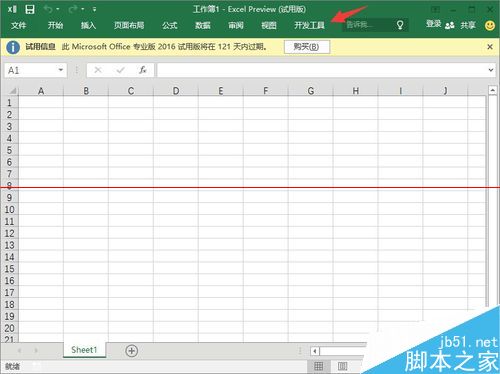Expand the formula bar chevron
Image resolution: width=500 pixels, height=374 pixels.
491,70
